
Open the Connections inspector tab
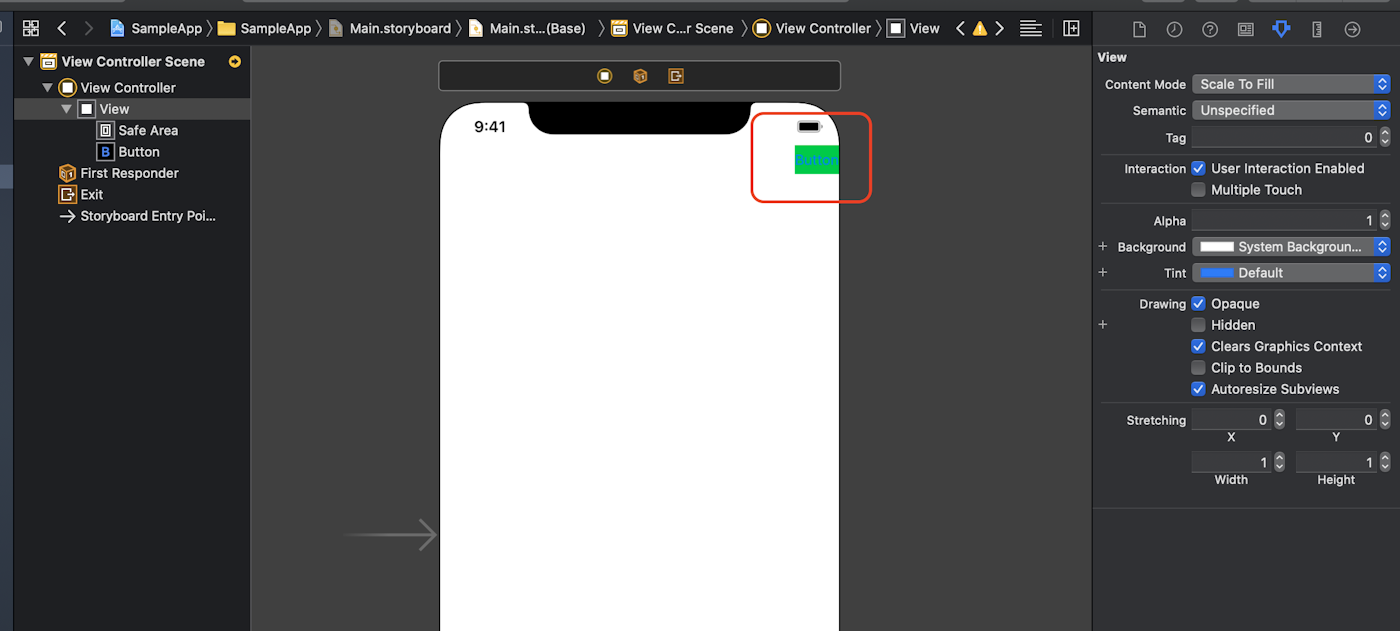click(x=1352, y=29)
